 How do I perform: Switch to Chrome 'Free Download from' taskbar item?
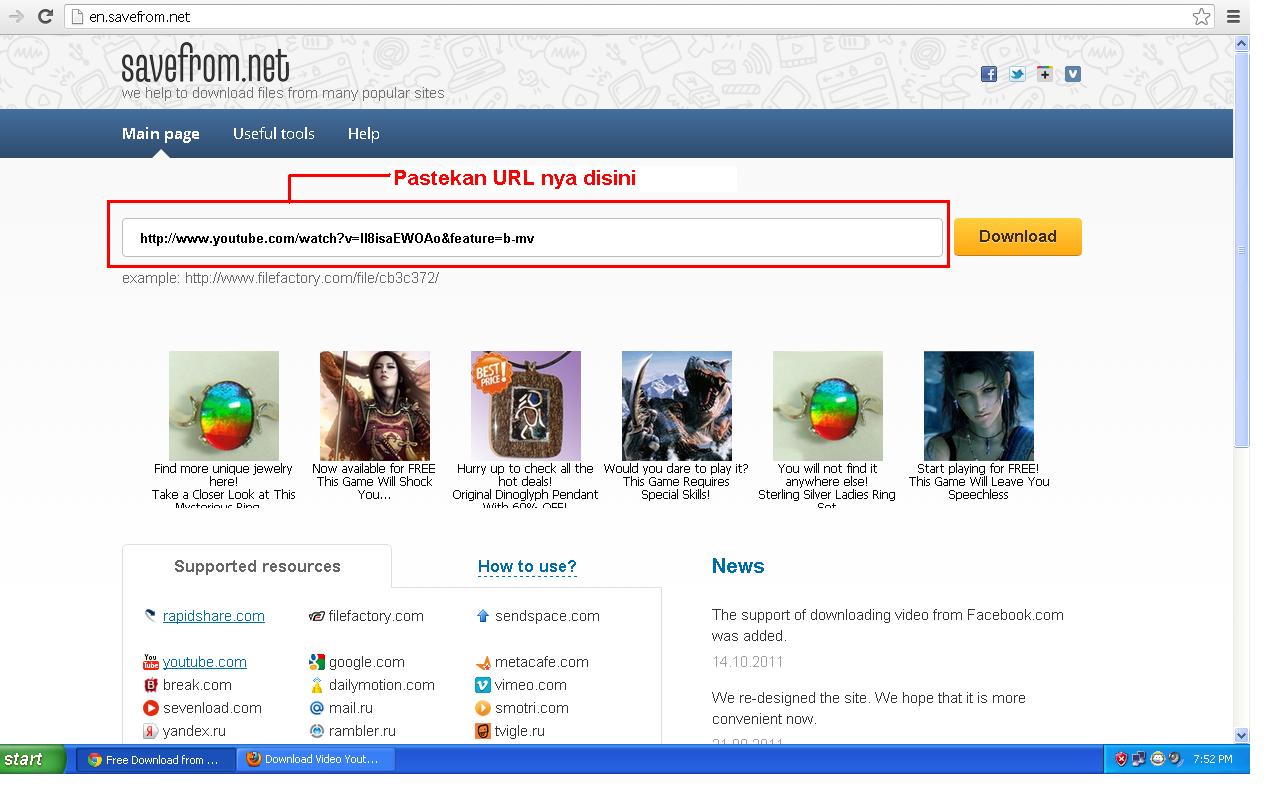(x=156, y=760)
